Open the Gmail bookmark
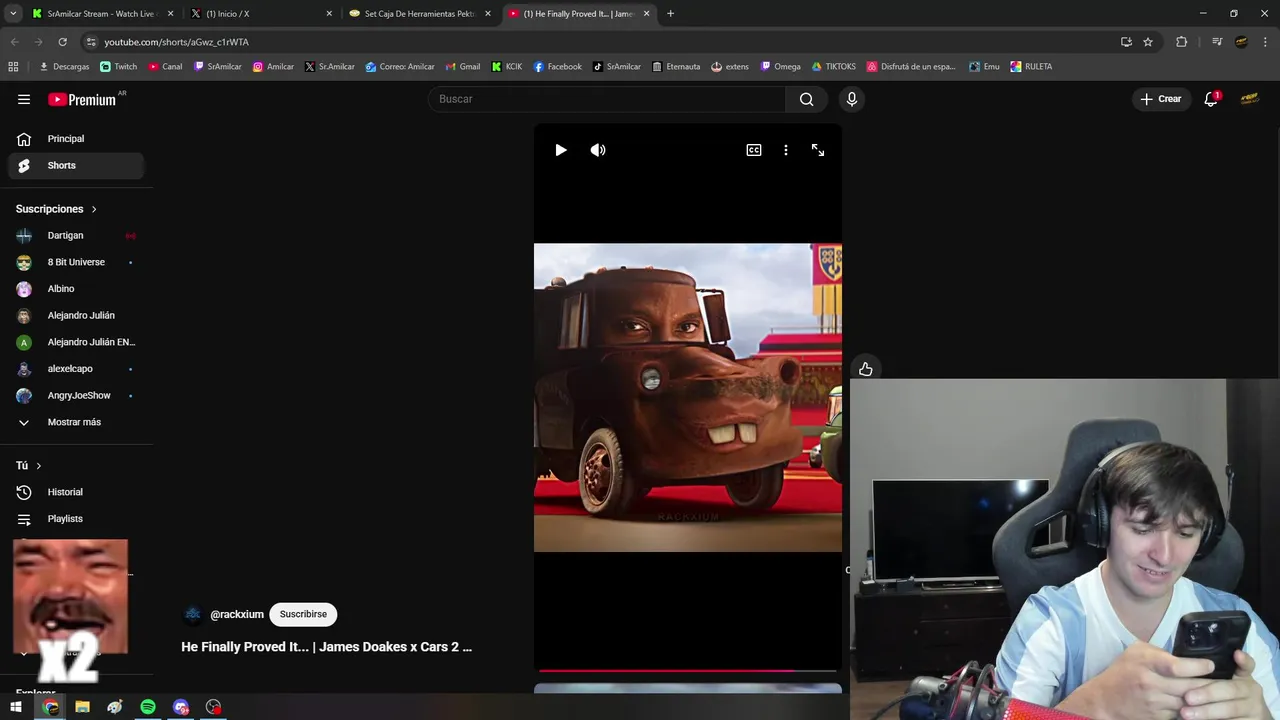1280x720 pixels. point(462,67)
